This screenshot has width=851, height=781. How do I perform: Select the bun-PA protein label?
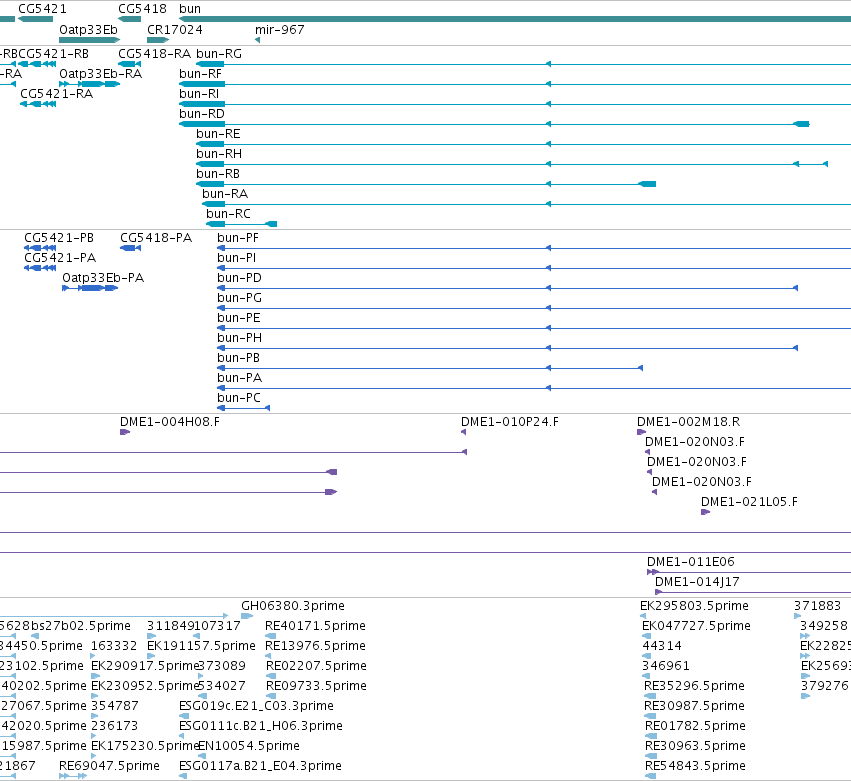click(239, 378)
